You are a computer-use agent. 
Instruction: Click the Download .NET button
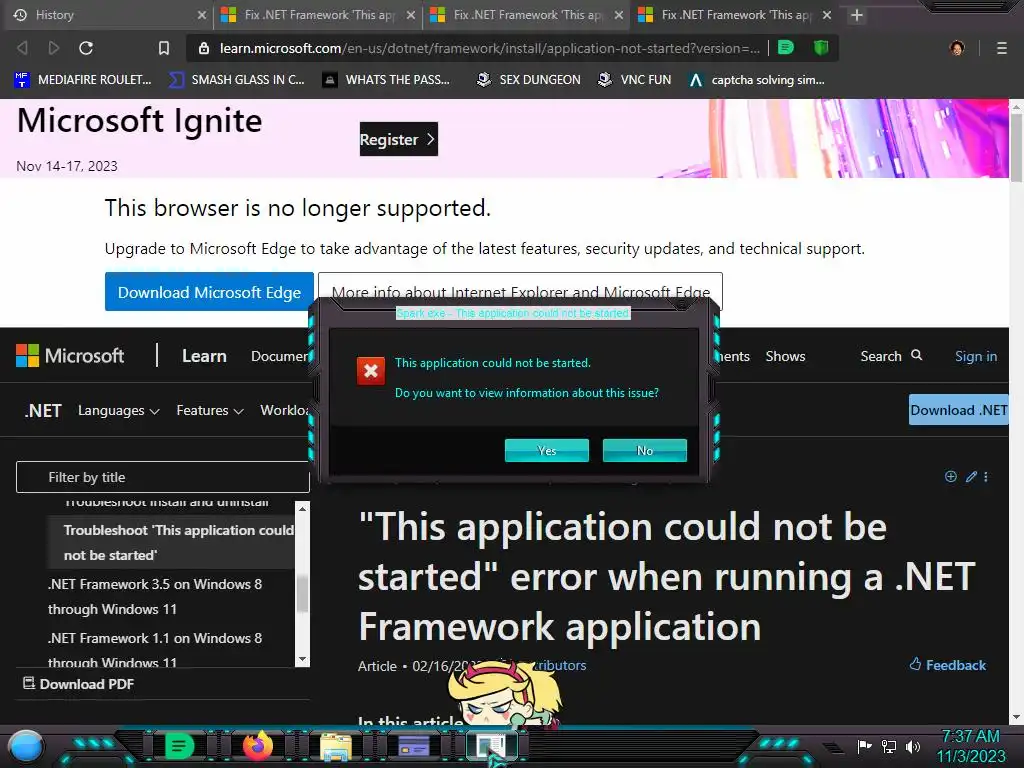tap(958, 410)
